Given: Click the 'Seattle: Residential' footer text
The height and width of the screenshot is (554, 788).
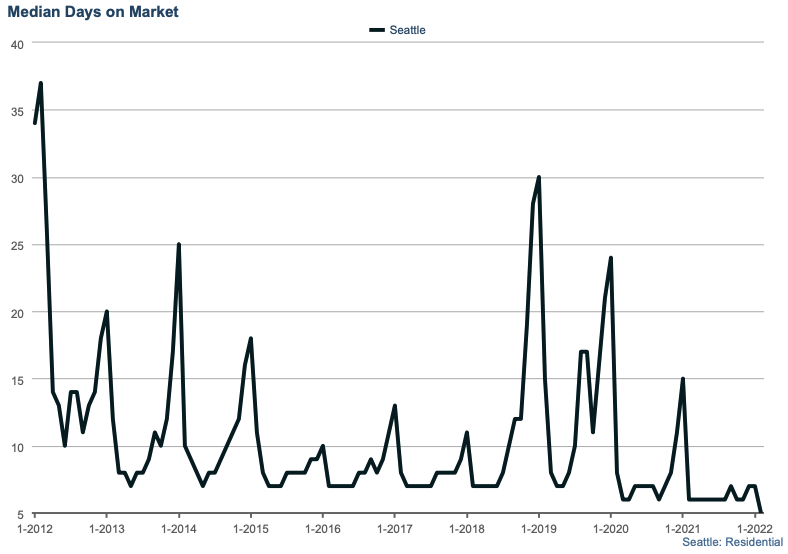Looking at the screenshot, I should (732, 541).
